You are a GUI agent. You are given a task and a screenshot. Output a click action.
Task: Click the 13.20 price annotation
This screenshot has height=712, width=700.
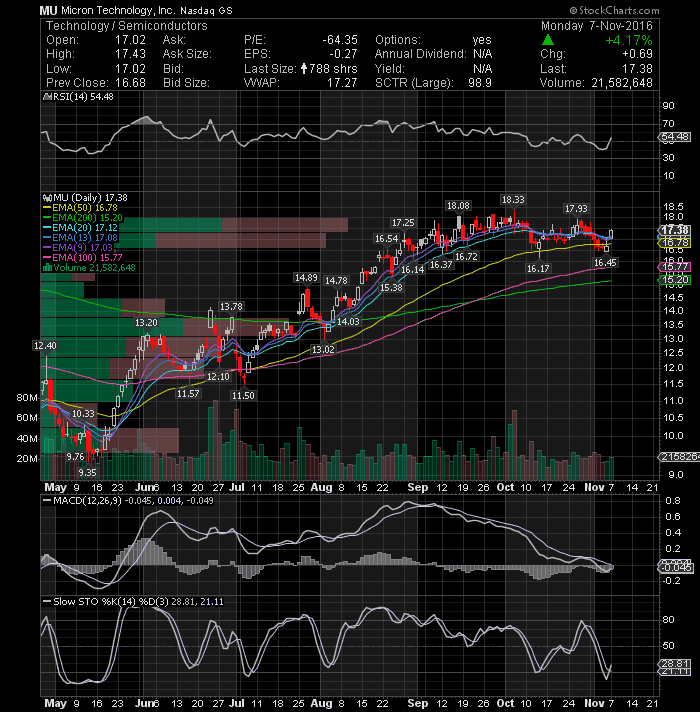point(146,323)
